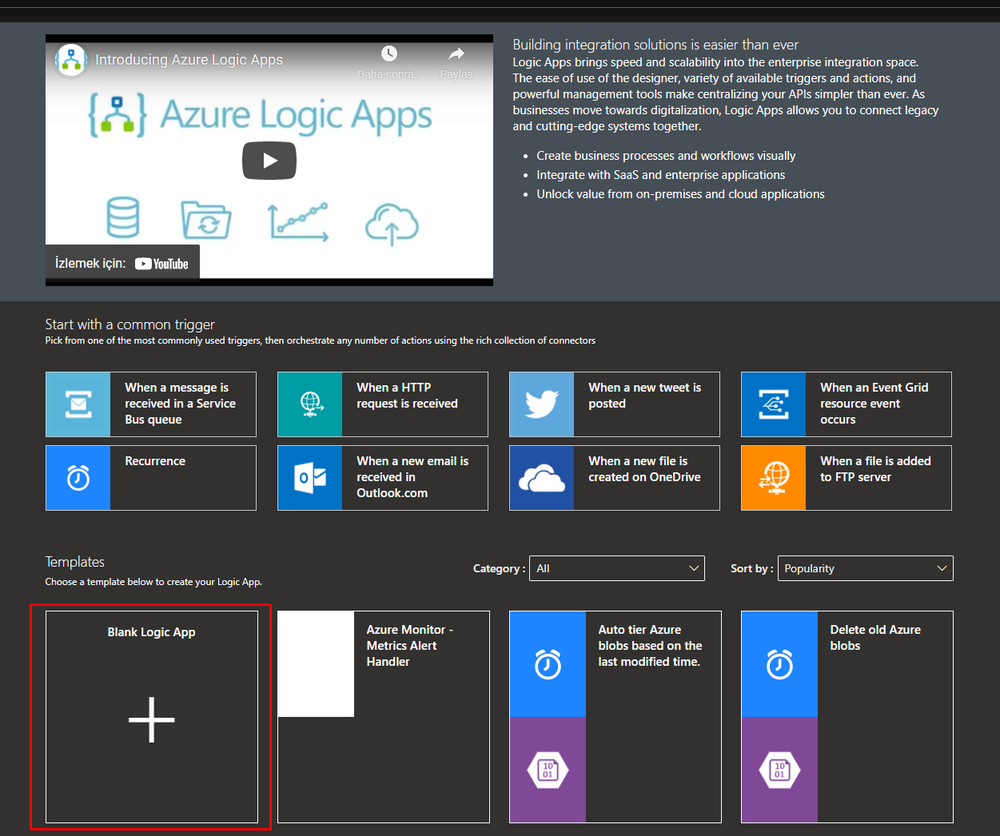The height and width of the screenshot is (836, 1000).
Task: Open 'Delete old Azure blobs' template text
Action: [875, 637]
